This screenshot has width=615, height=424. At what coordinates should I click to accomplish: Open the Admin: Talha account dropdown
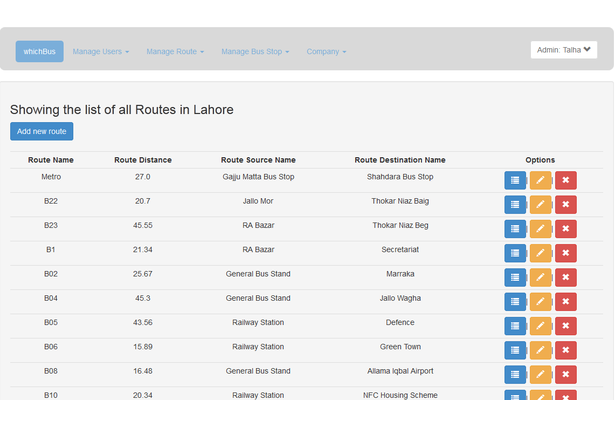coord(564,50)
